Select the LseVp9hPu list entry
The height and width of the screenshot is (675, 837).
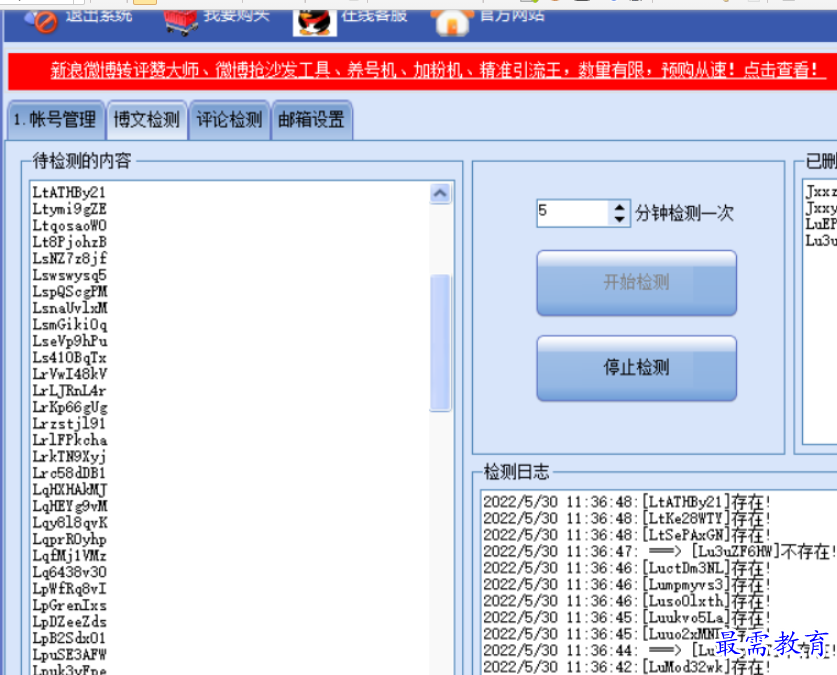pyautogui.click(x=70, y=342)
